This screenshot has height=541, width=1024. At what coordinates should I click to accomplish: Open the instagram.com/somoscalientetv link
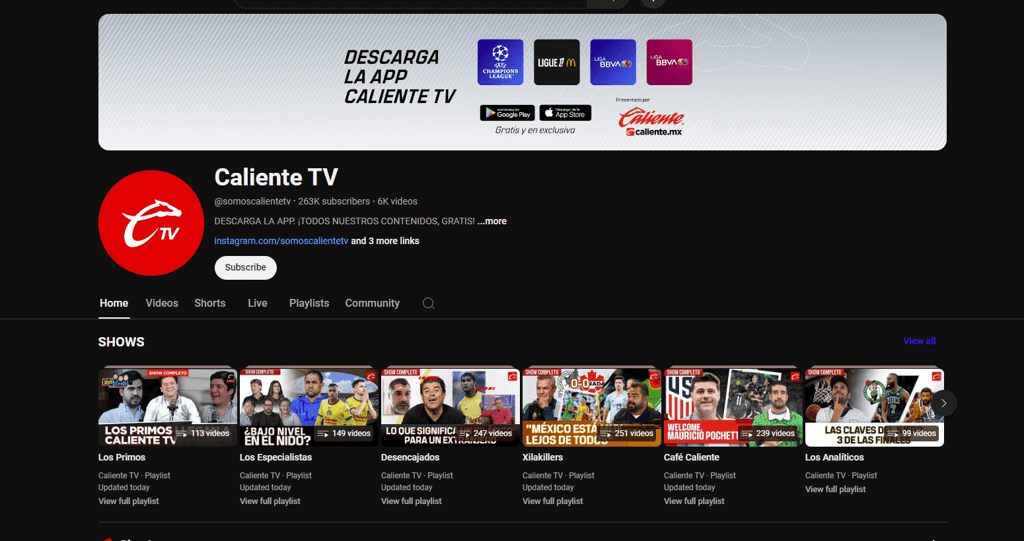281,241
